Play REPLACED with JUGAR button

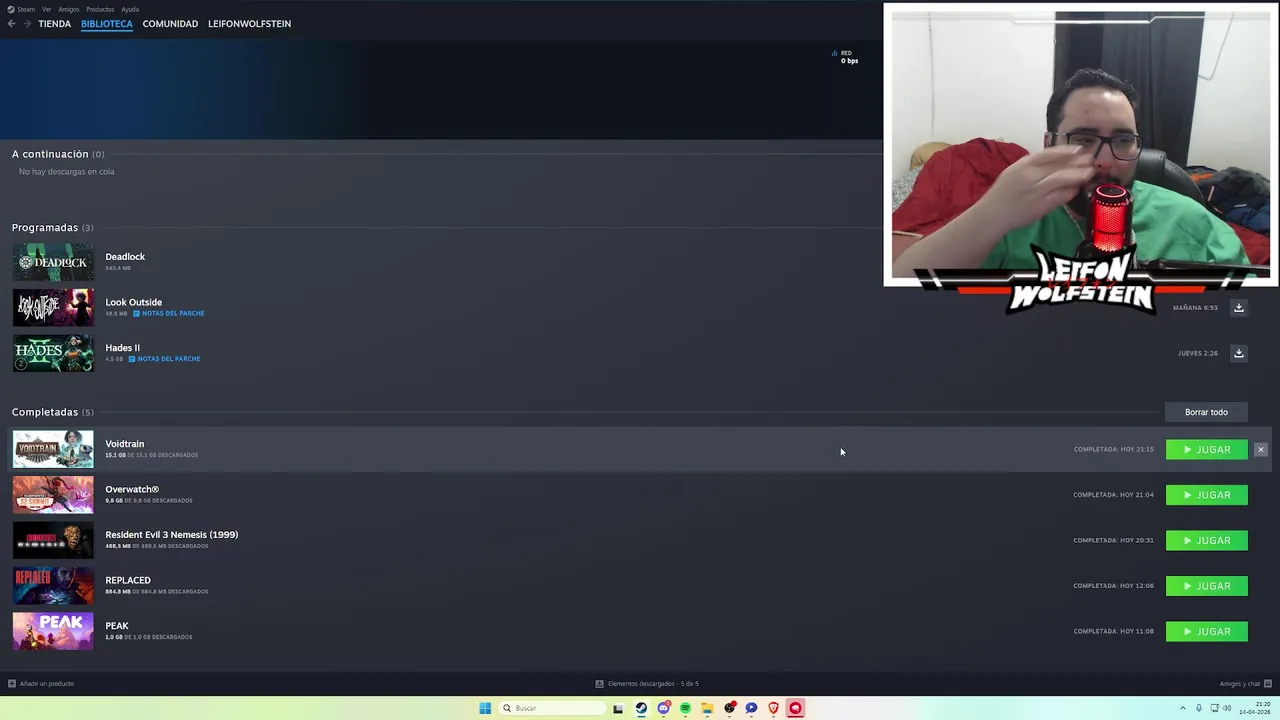1207,586
